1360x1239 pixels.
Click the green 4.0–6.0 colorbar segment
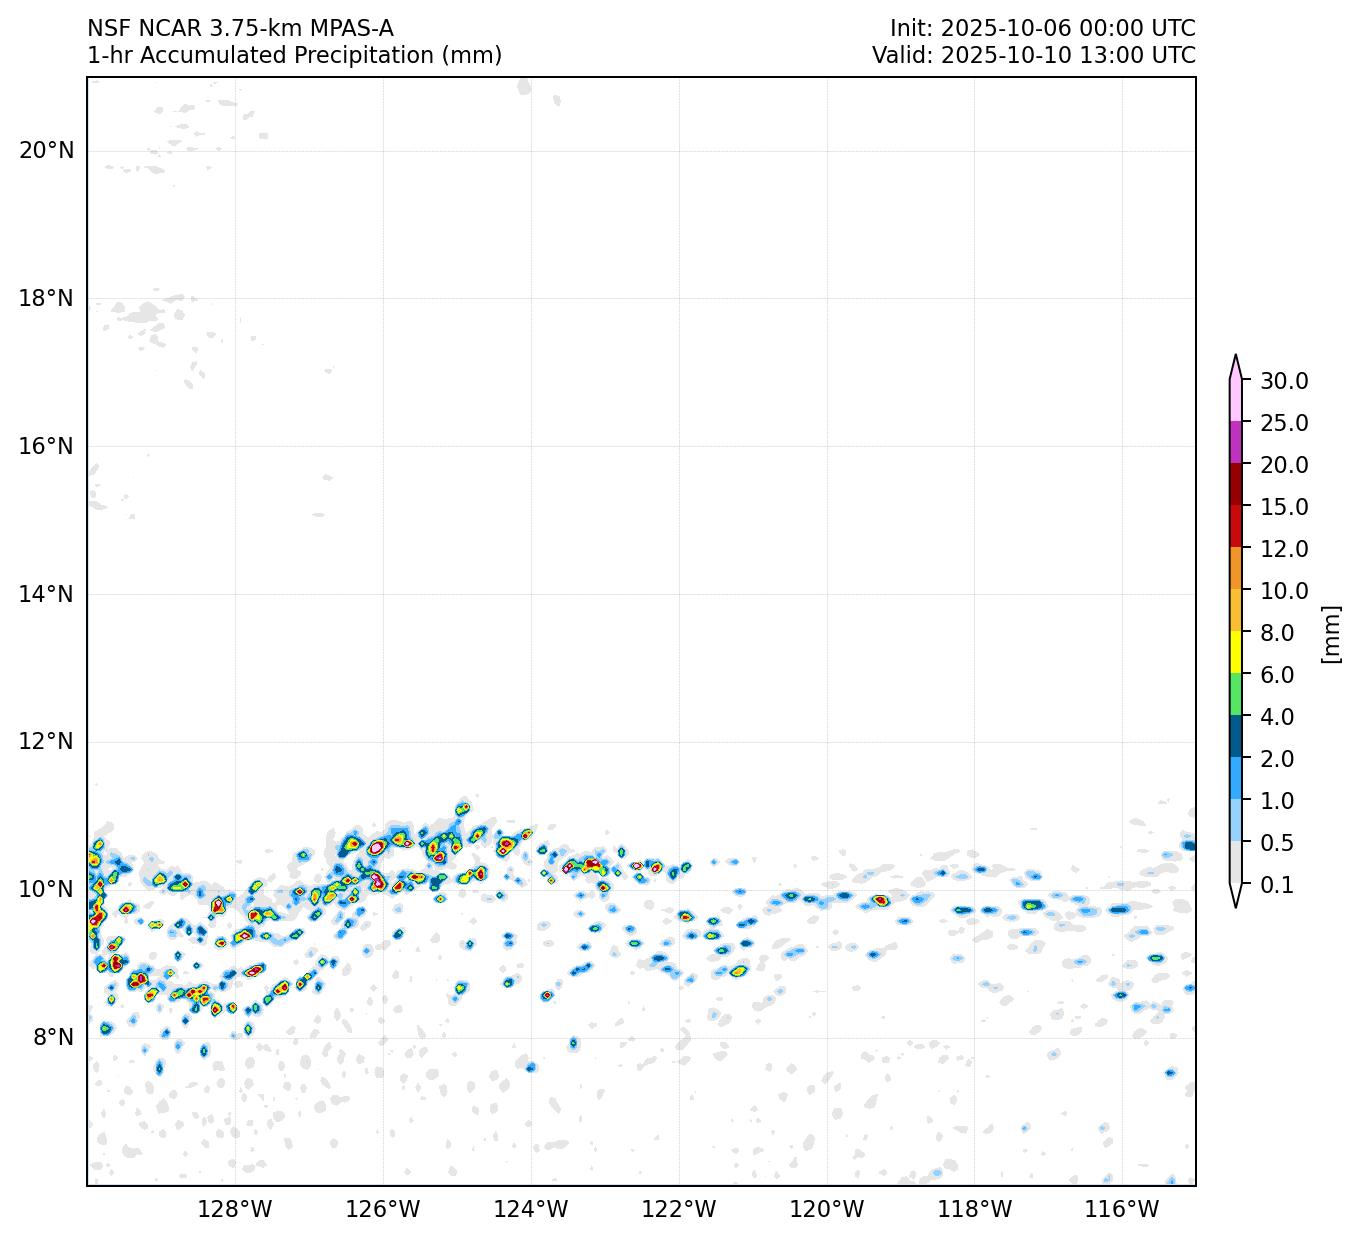click(x=1236, y=694)
